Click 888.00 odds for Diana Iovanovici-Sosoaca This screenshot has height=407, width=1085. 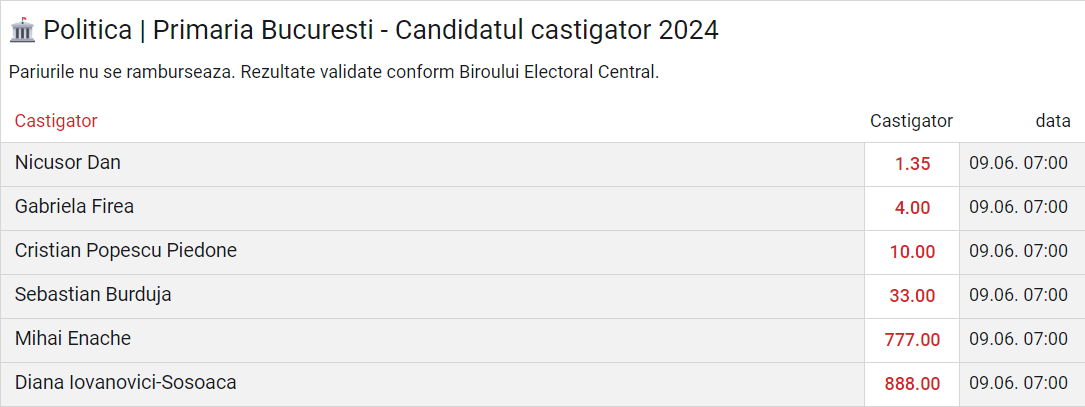click(x=912, y=384)
